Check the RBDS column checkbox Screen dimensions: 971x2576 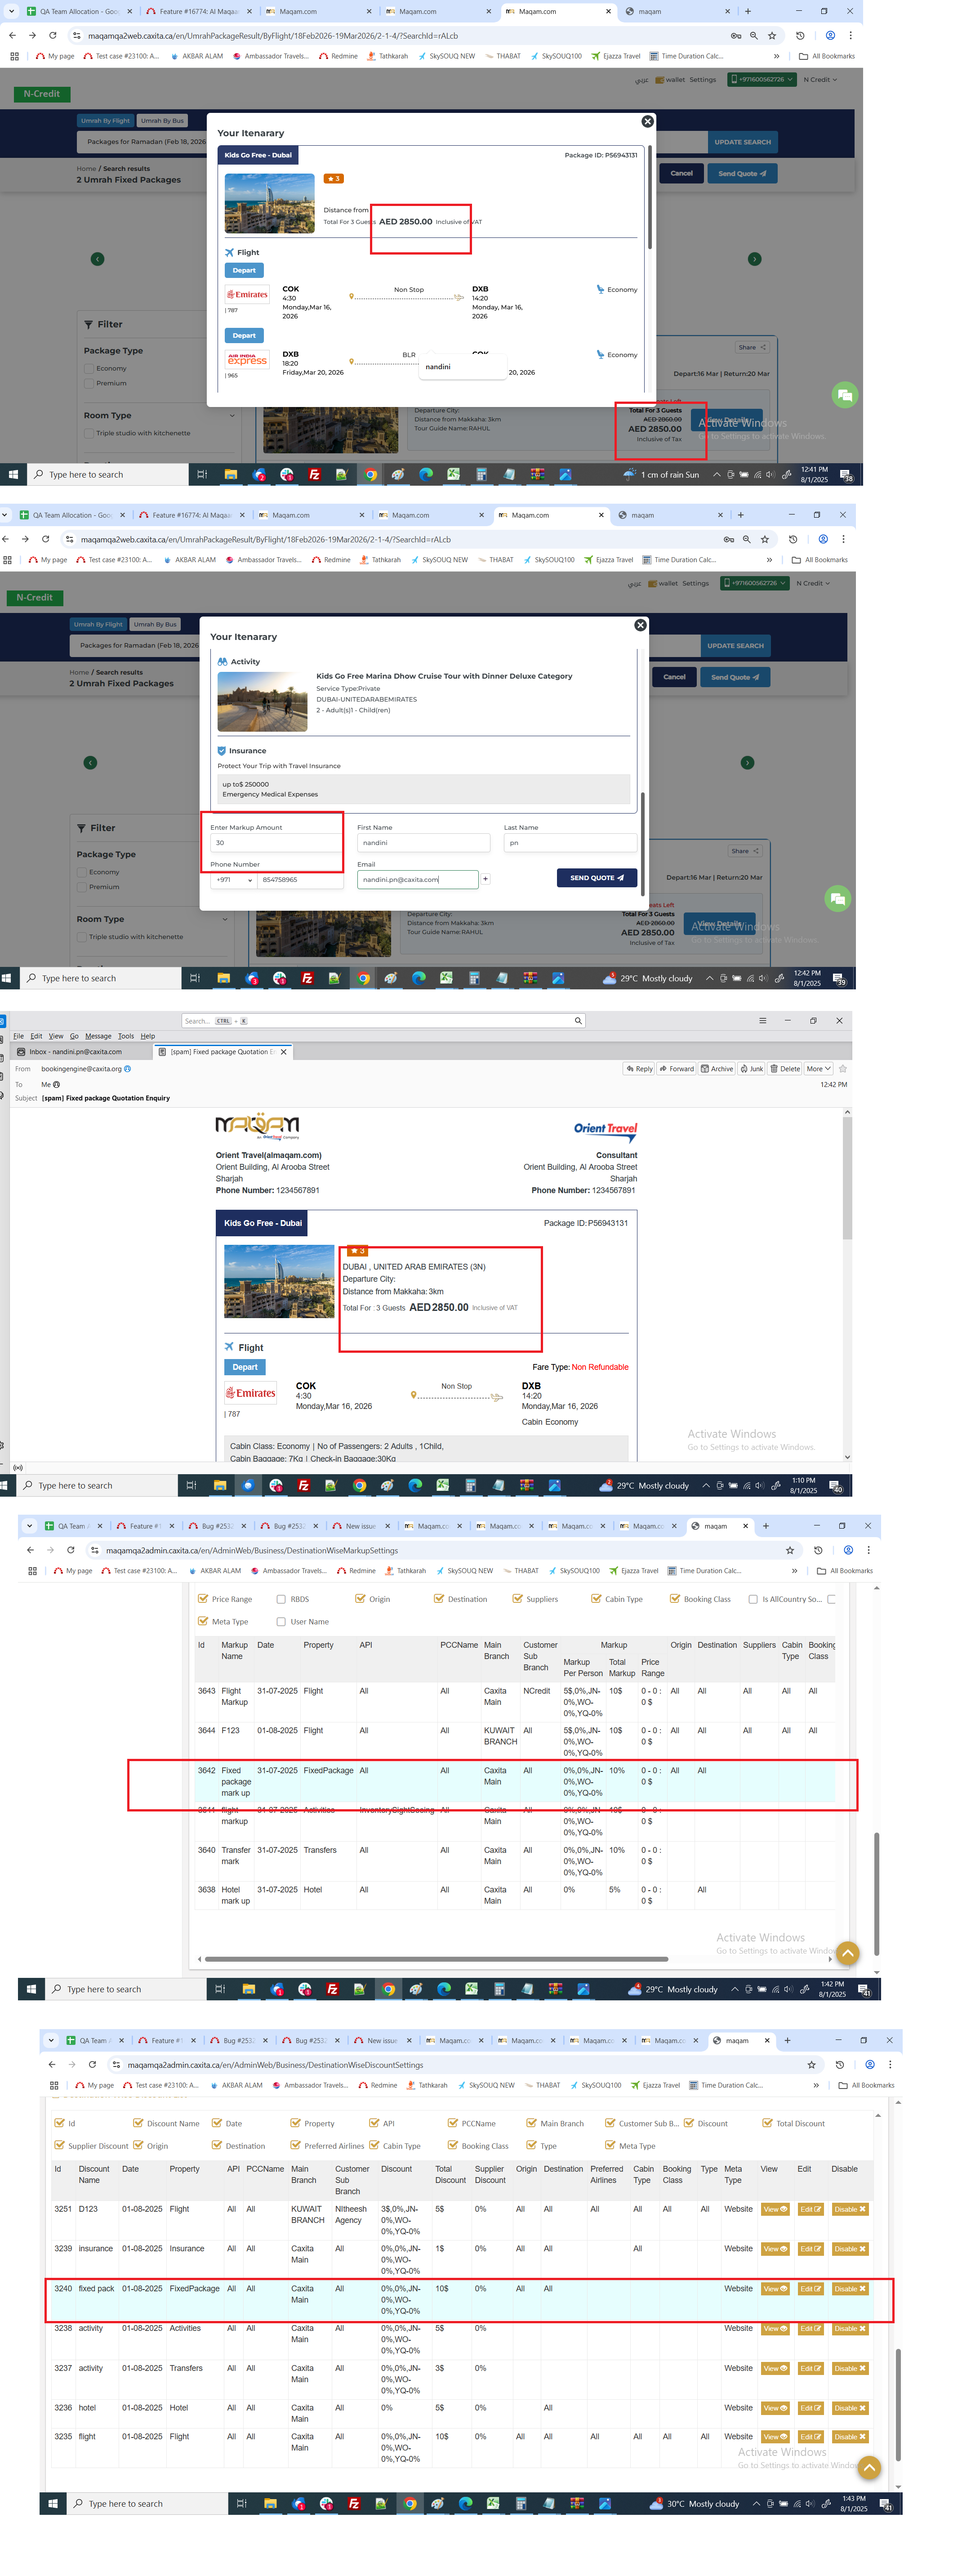pyautogui.click(x=281, y=1599)
